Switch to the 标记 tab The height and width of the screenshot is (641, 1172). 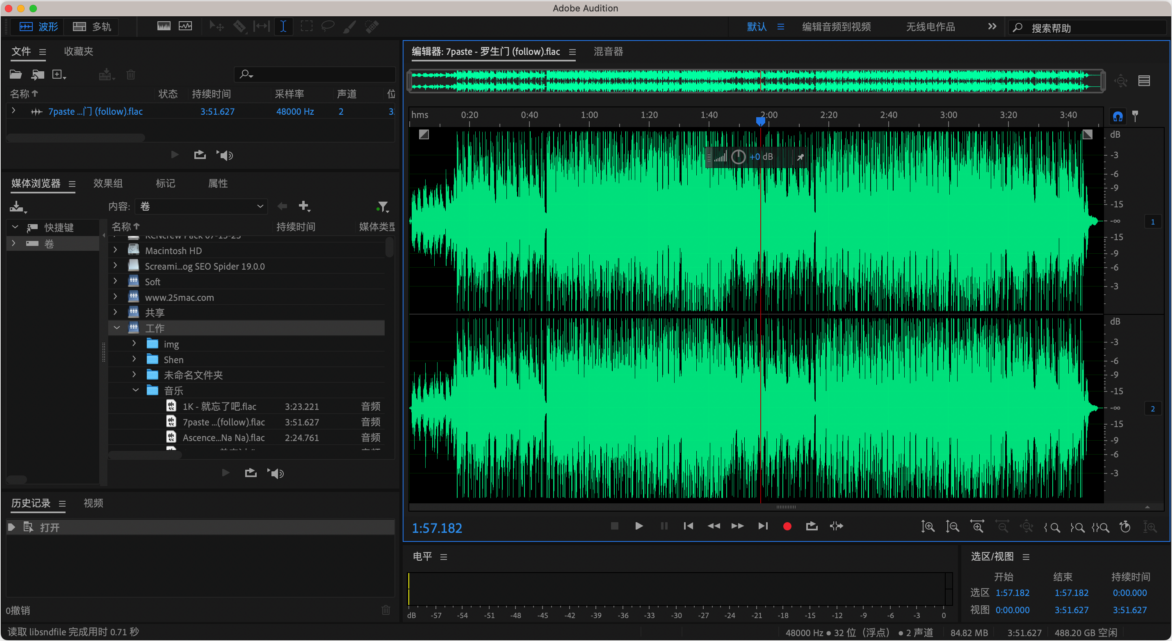[x=165, y=183]
